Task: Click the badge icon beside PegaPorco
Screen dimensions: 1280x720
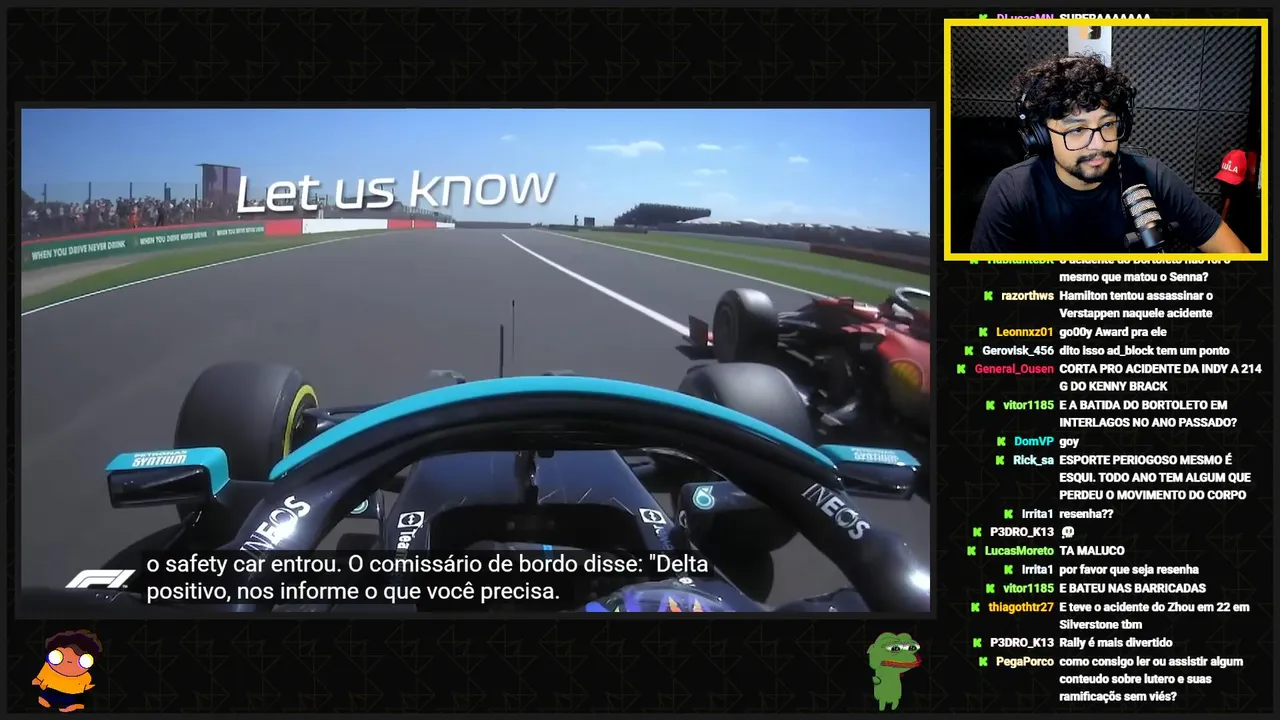Action: [983, 662]
